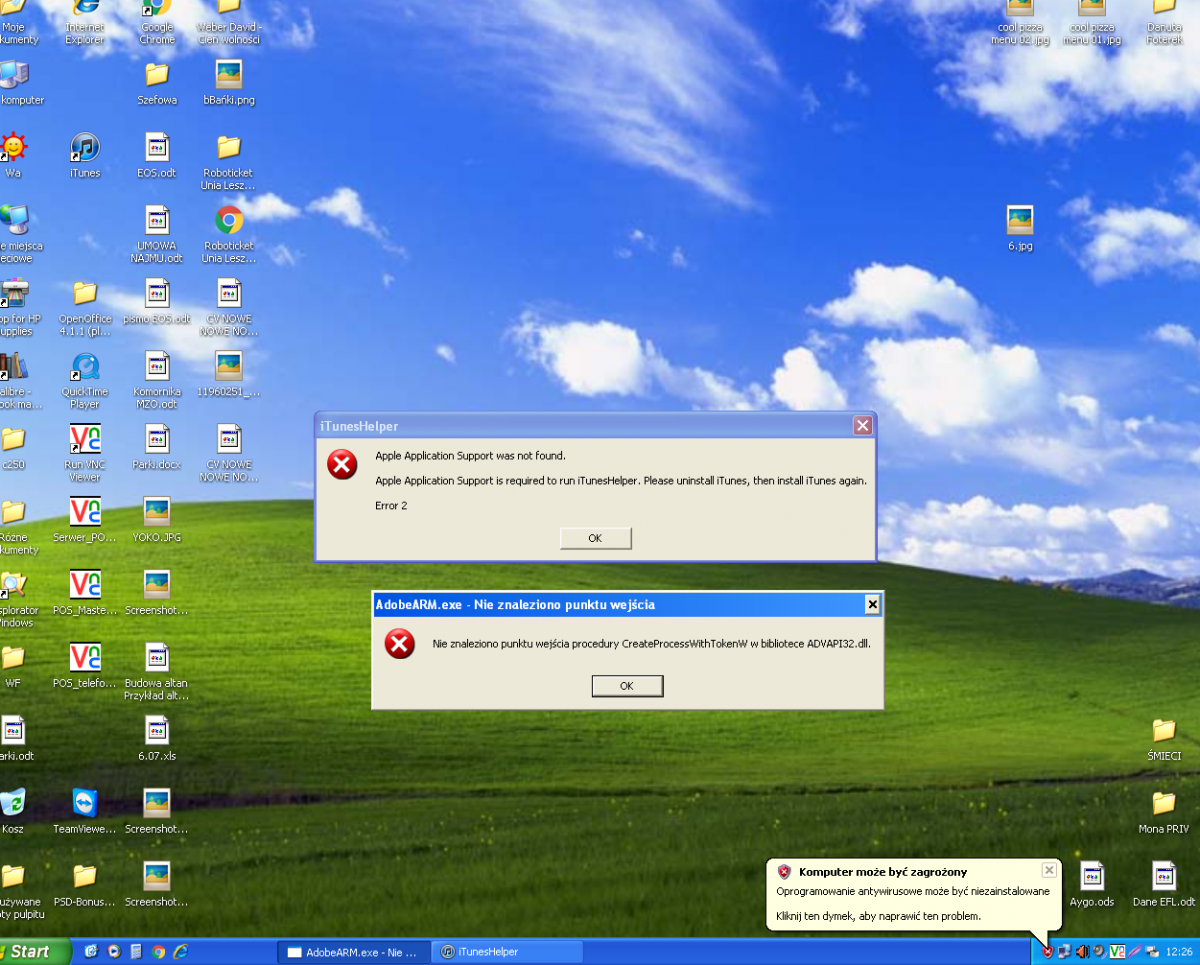Select the Weber David folder icon
Viewport: 1200px width, 965px height.
tap(229, 23)
